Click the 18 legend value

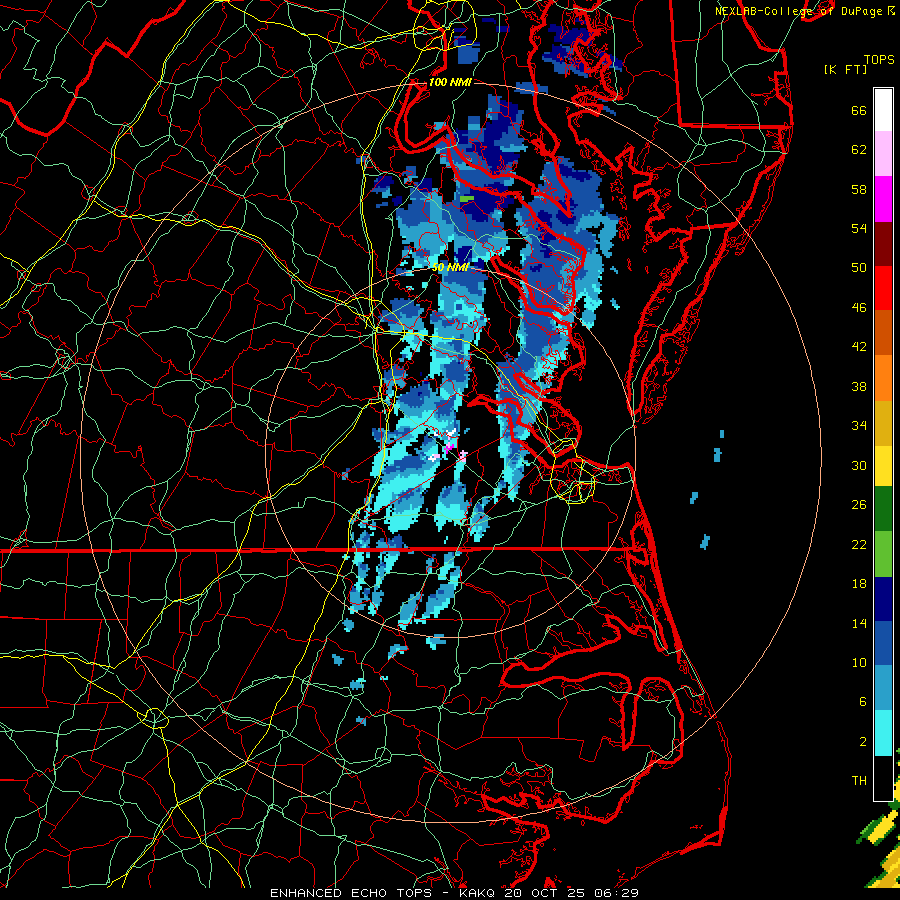pyautogui.click(x=859, y=584)
